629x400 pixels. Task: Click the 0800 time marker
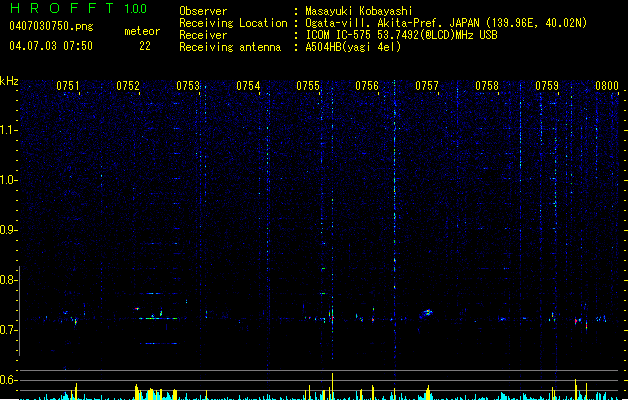click(607, 86)
